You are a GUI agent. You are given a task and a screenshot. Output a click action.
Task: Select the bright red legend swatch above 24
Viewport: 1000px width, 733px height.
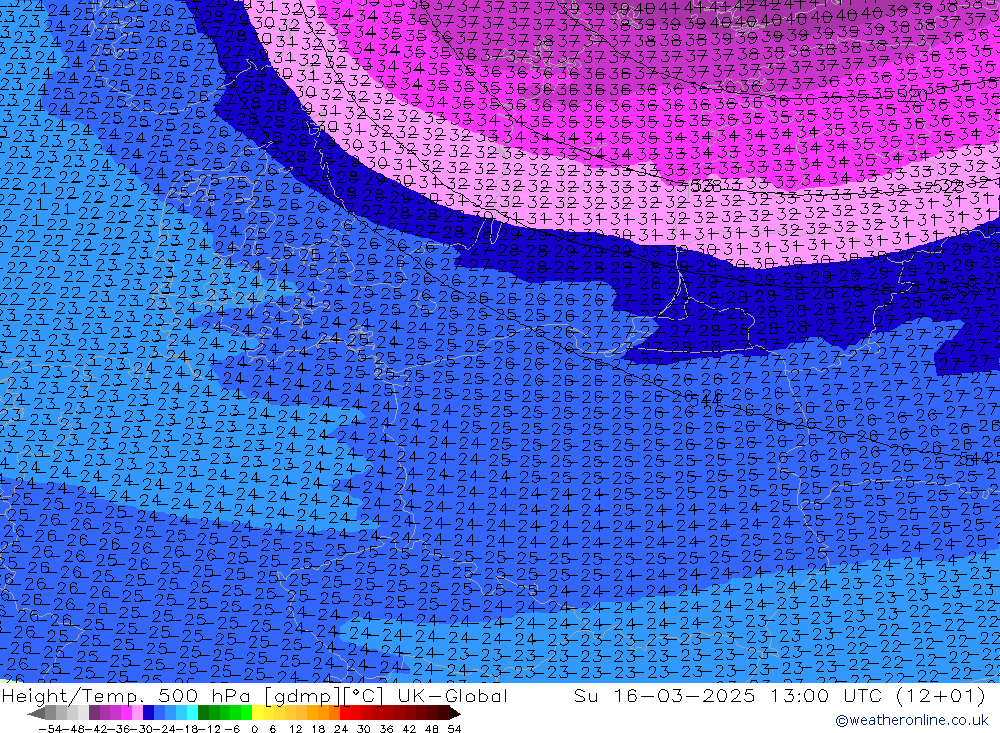click(345, 713)
